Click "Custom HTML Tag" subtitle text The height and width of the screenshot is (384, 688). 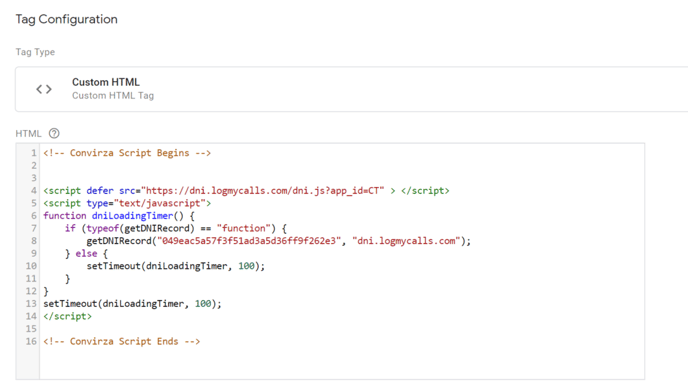coord(113,96)
